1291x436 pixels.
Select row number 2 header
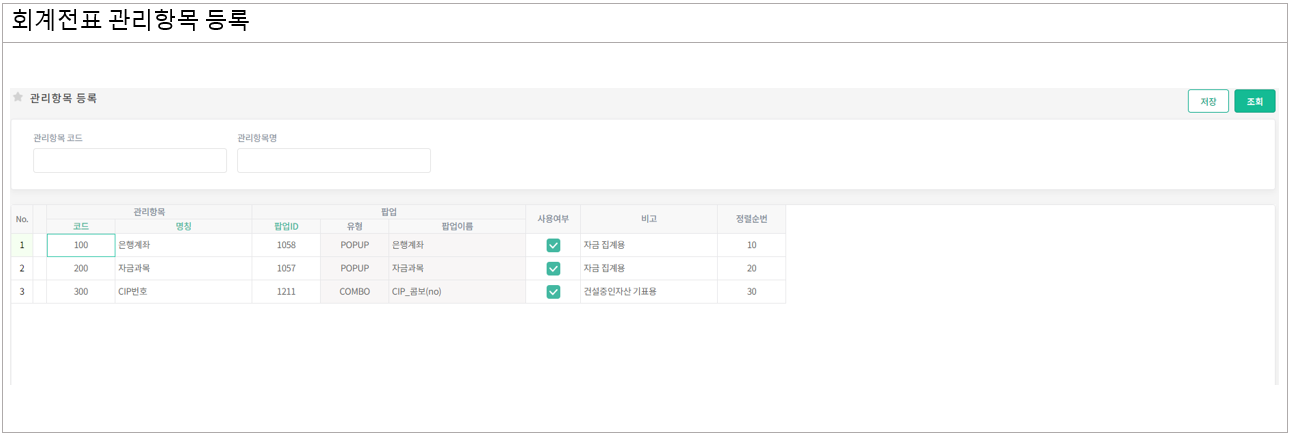(x=22, y=268)
